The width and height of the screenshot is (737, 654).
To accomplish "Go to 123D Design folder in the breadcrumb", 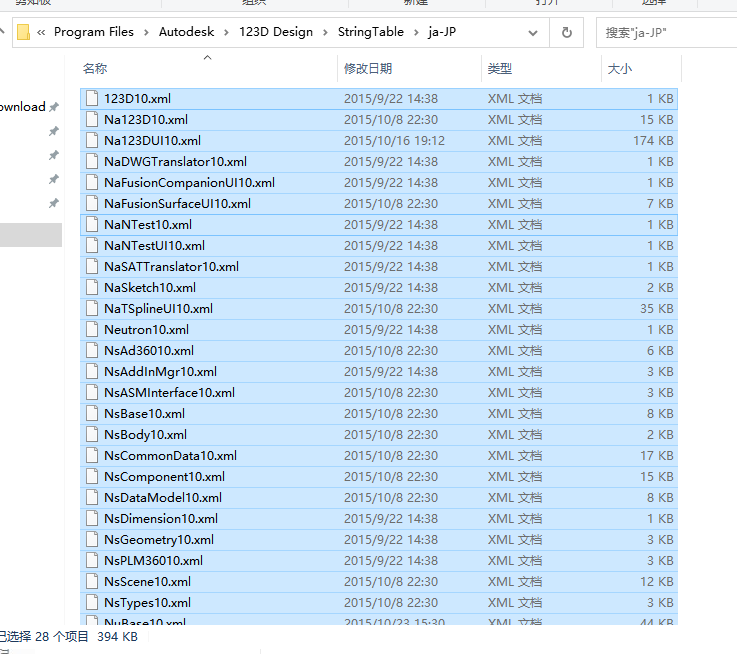I will (276, 32).
